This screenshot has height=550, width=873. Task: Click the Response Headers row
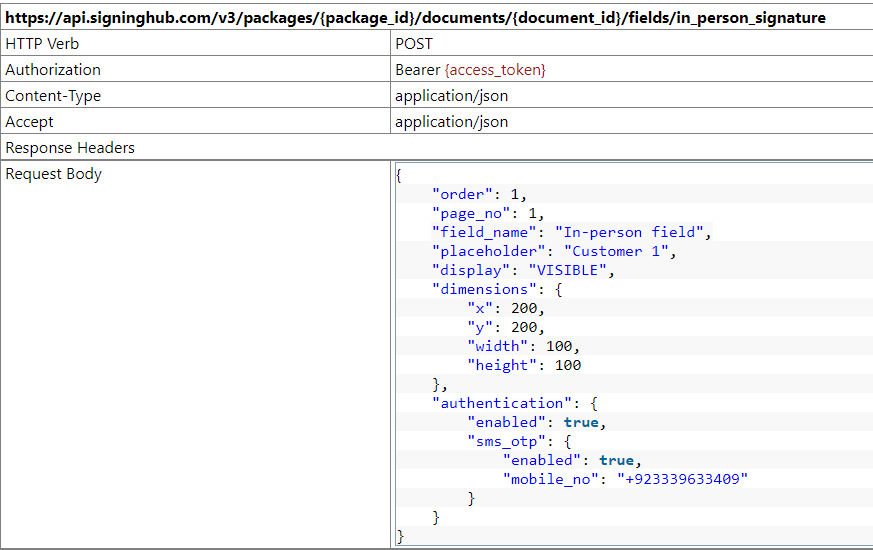[70, 148]
